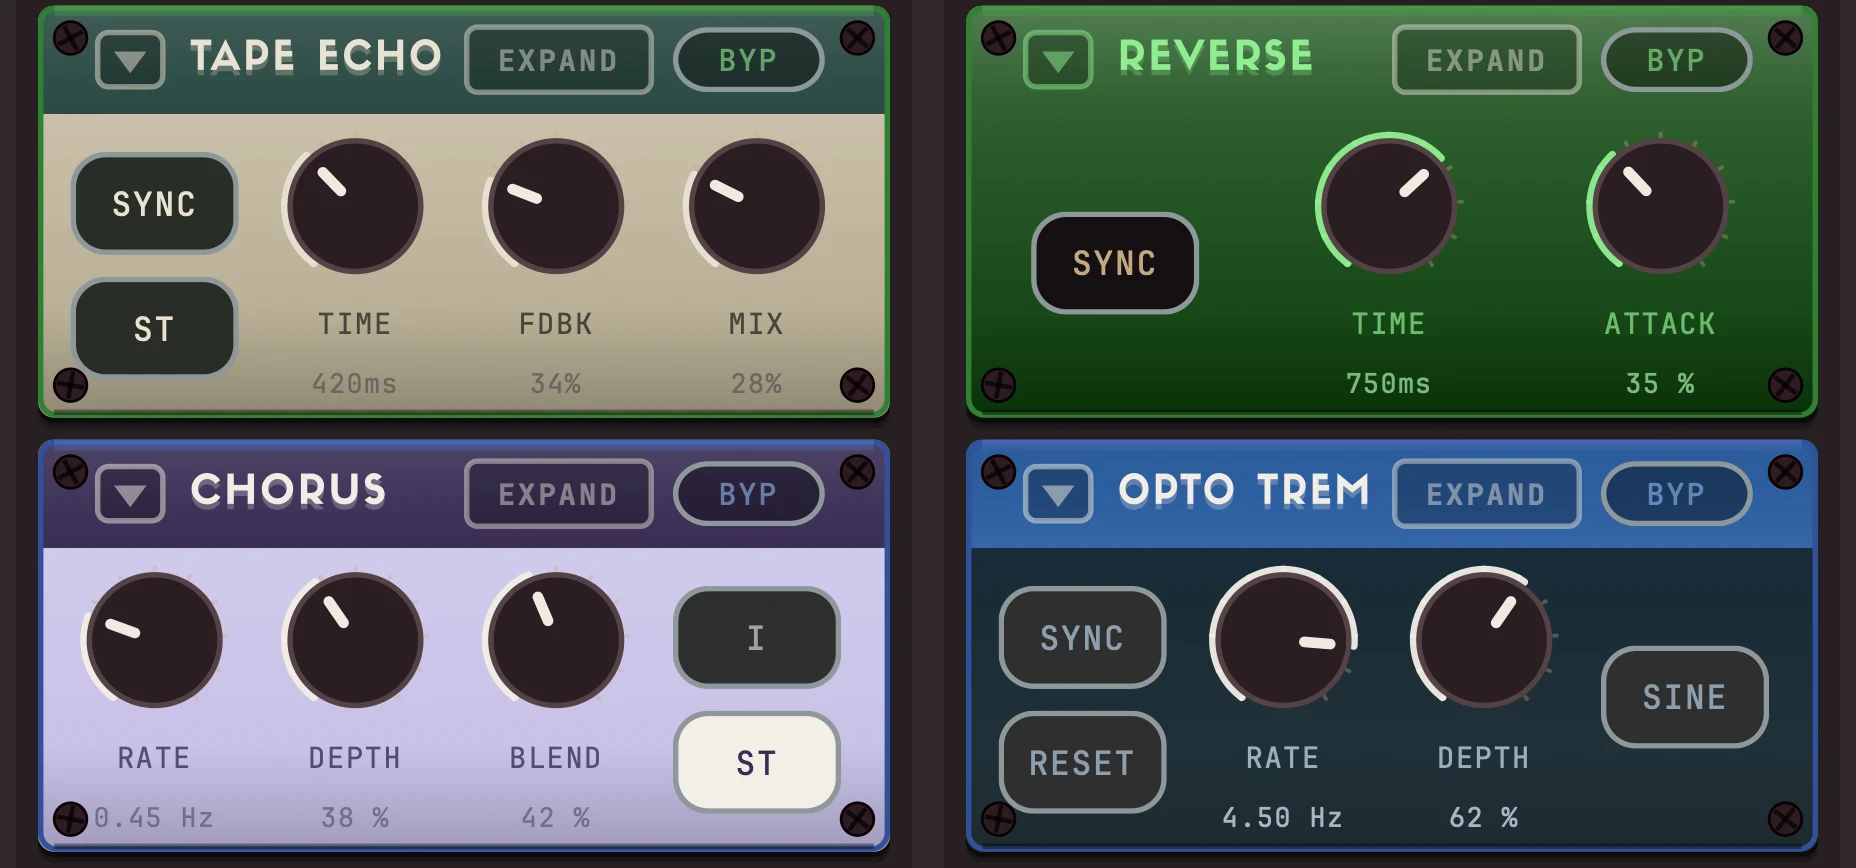Screen dimensions: 1856x868
Task: Click the Tape Echo TIME knob
Action: [355, 206]
